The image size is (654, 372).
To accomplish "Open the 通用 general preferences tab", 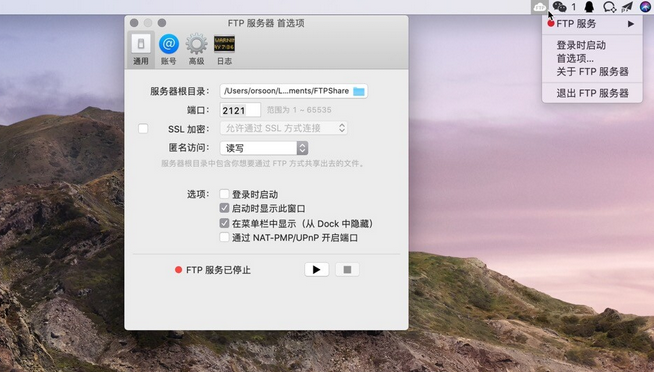I will pos(141,49).
